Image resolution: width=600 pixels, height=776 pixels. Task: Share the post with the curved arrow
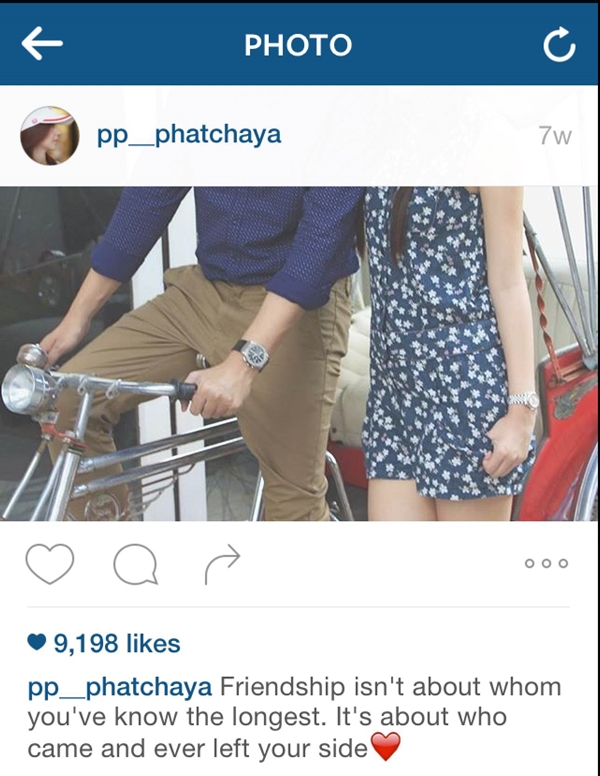222,564
